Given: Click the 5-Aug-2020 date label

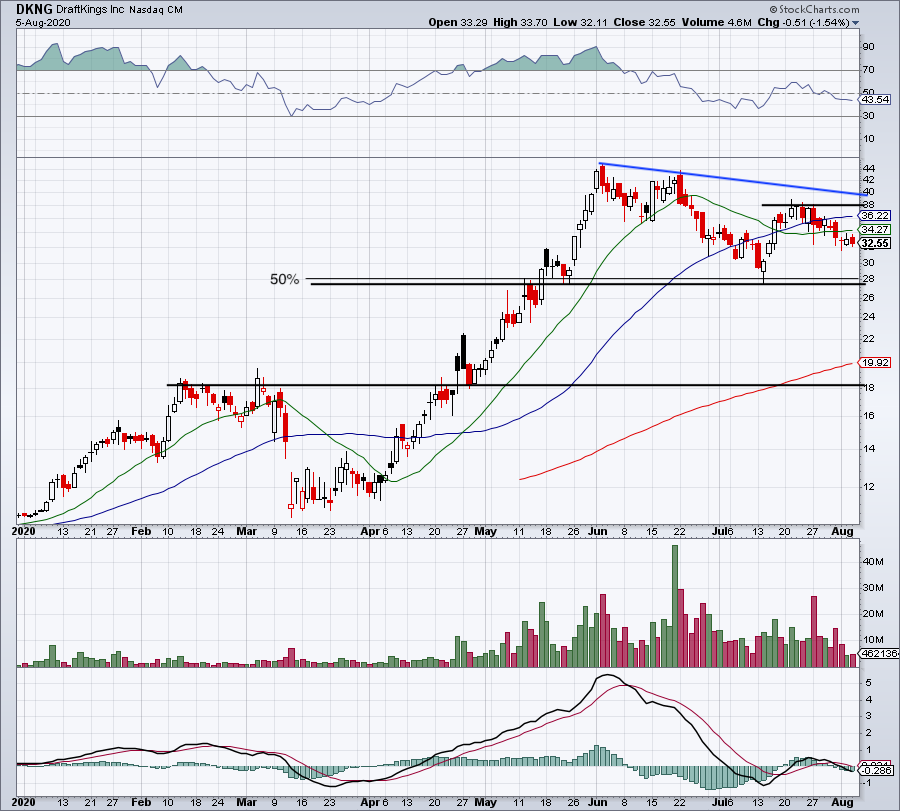Looking at the screenshot, I should pyautogui.click(x=43, y=23).
